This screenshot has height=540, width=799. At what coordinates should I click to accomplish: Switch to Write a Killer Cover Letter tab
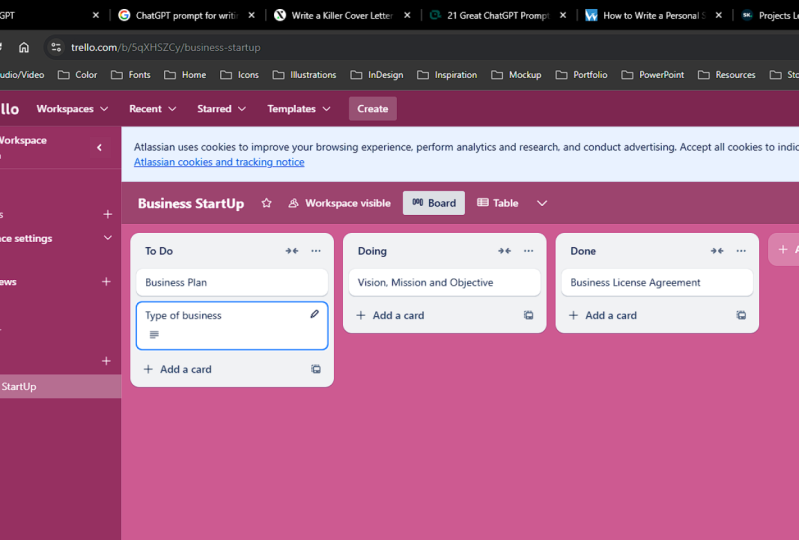pos(342,15)
